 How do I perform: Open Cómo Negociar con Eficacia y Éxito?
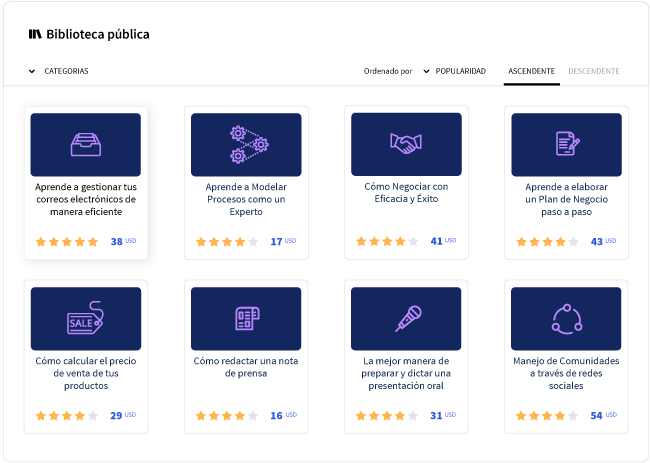(406, 193)
